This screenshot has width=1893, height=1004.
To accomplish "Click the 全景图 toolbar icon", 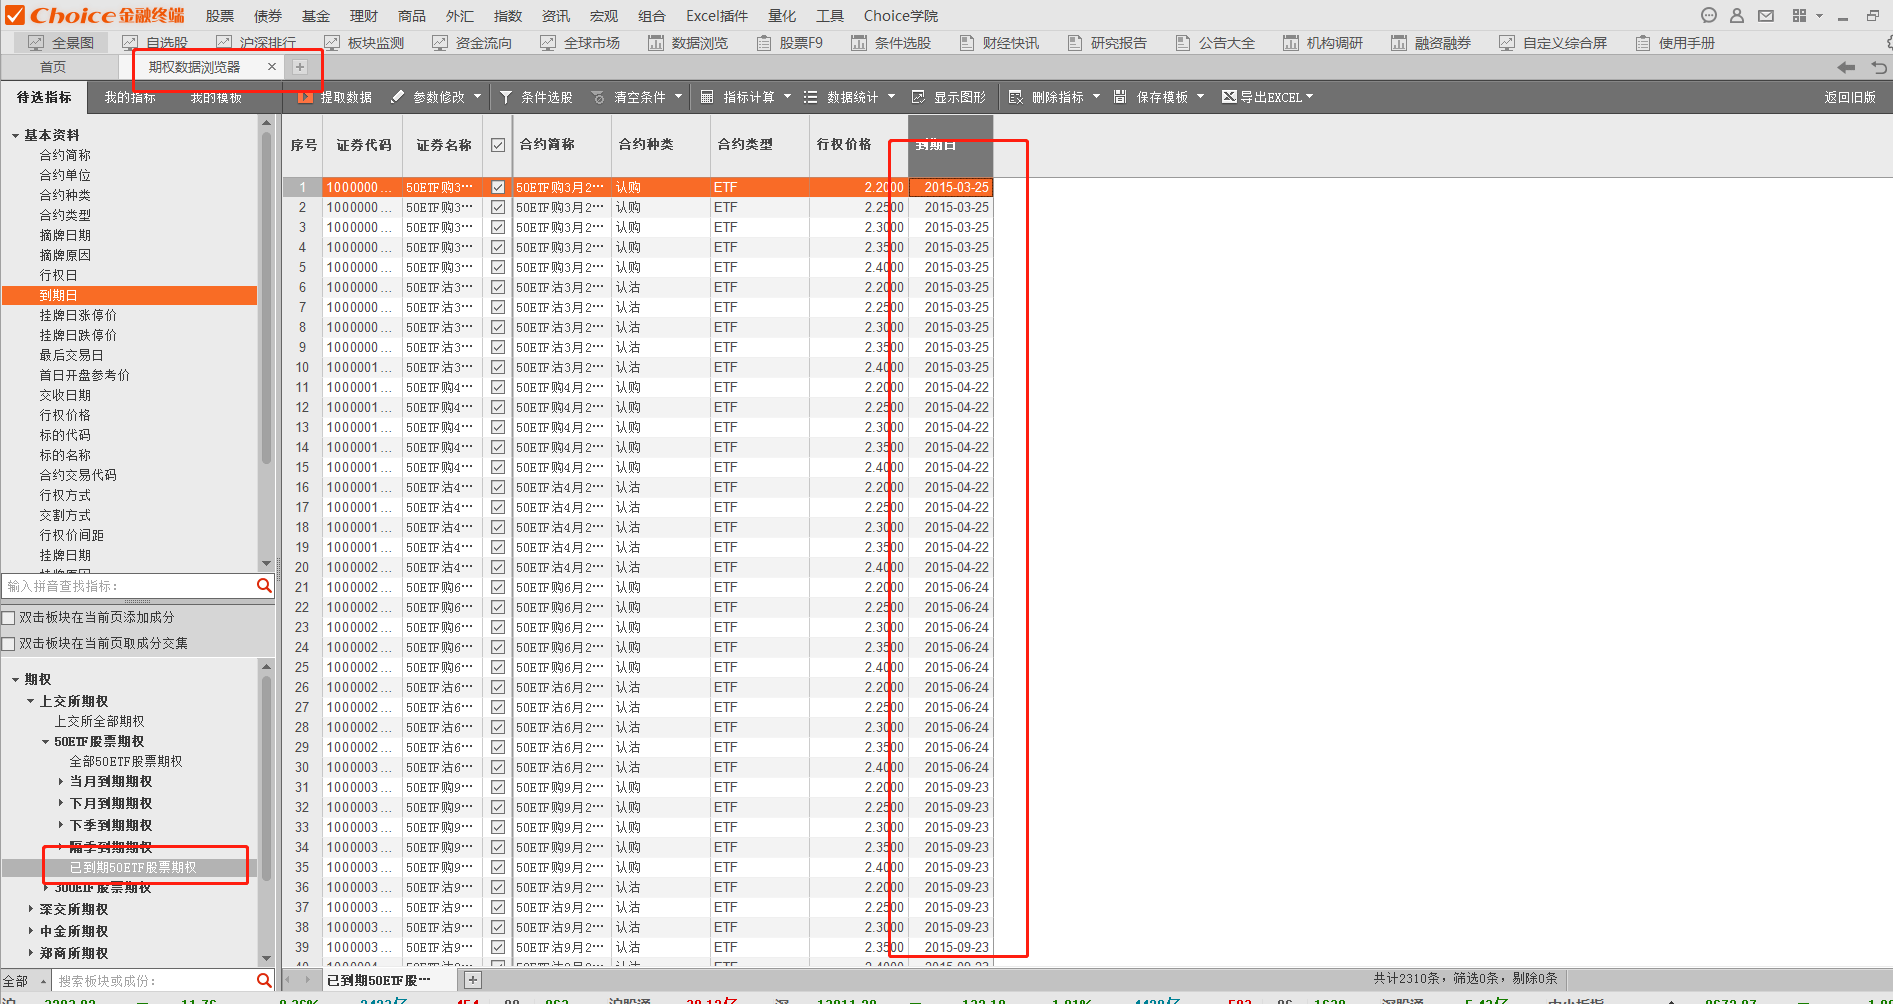I will coord(36,43).
